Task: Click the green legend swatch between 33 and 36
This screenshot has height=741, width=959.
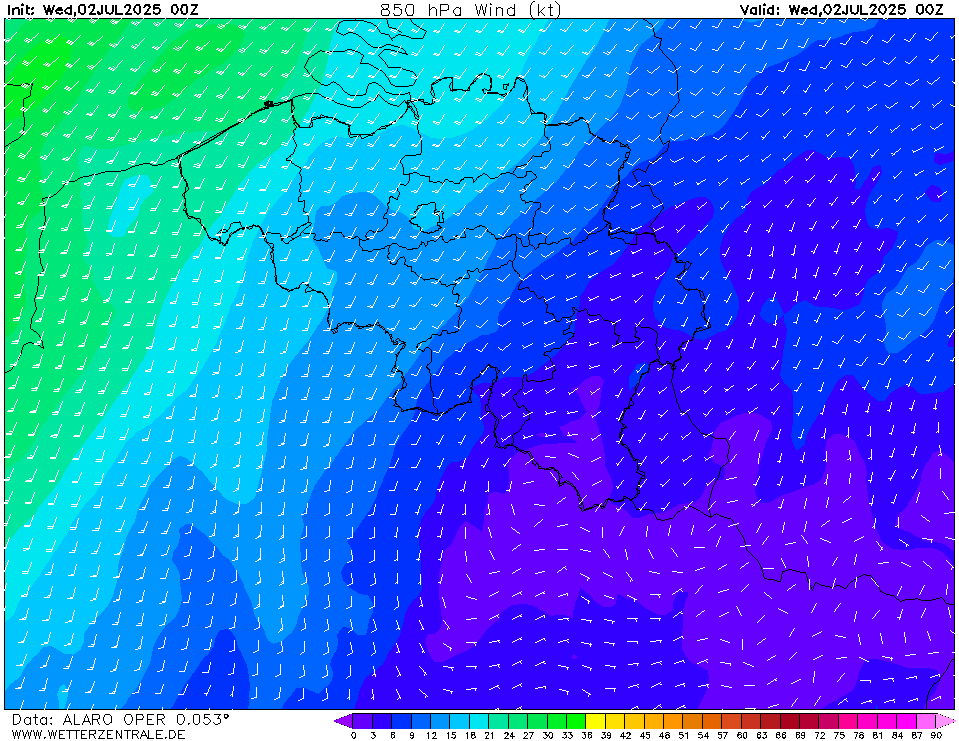Action: [x=577, y=721]
